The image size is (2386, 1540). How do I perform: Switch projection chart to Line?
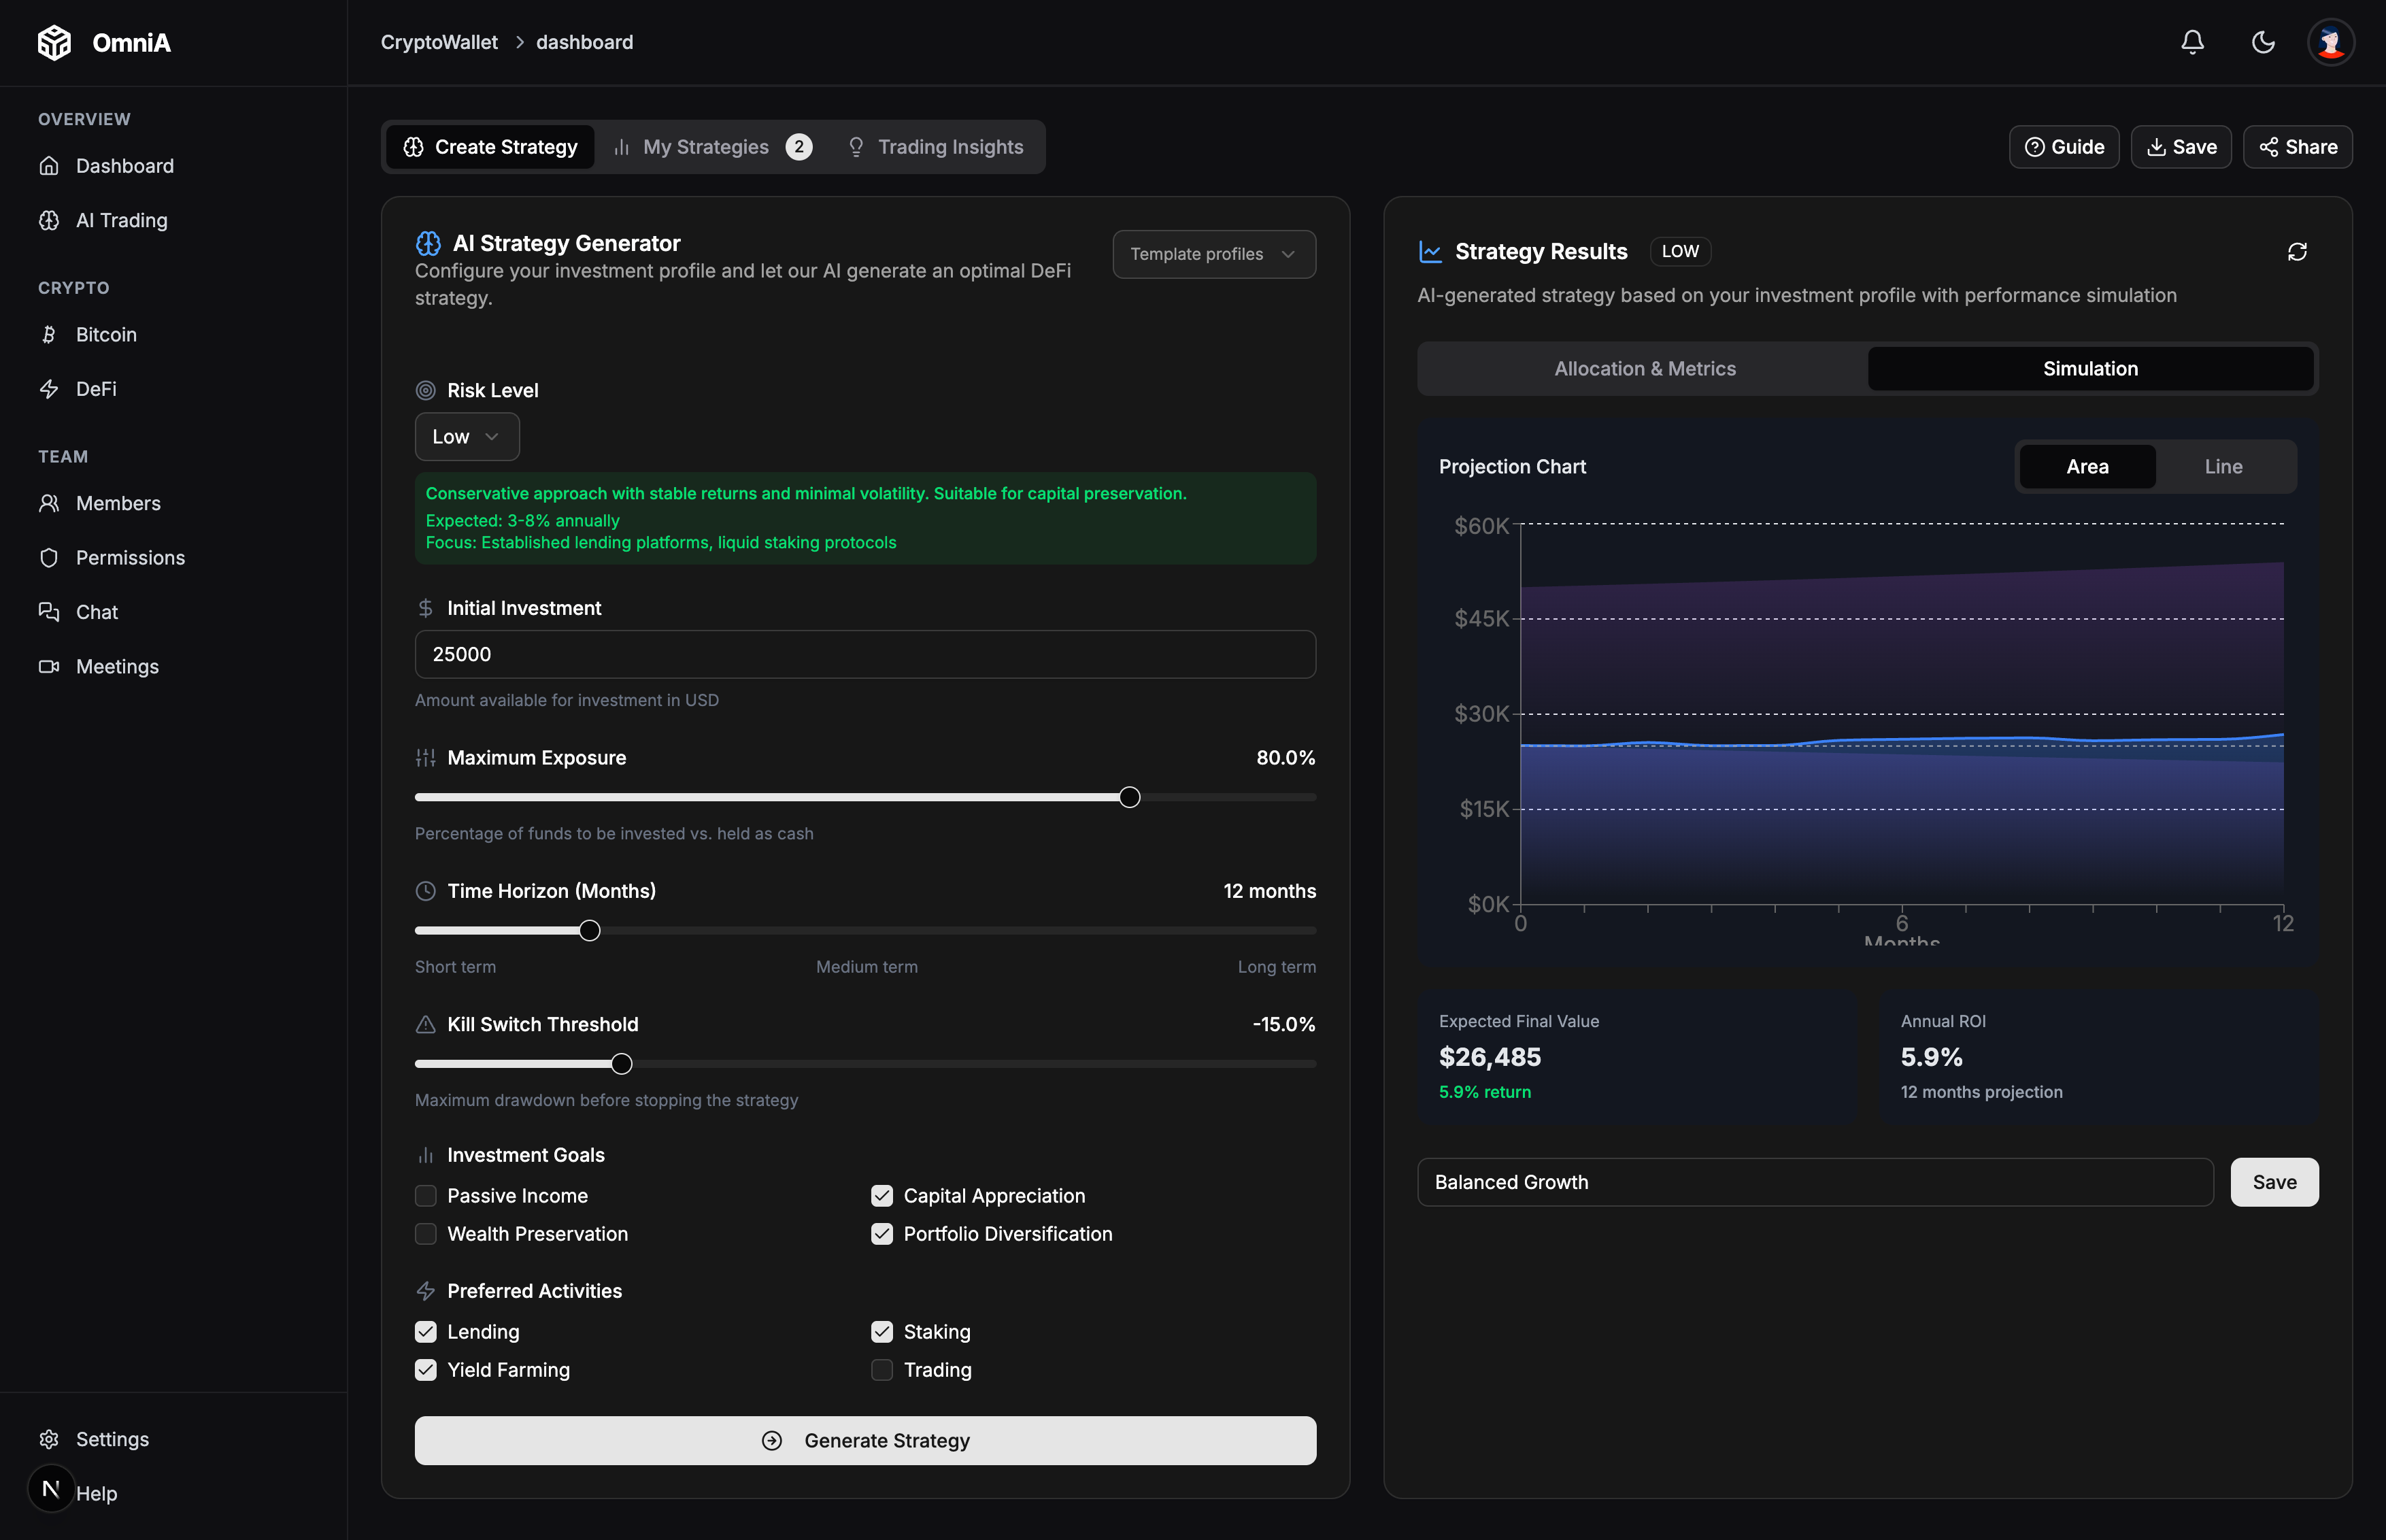[2223, 466]
